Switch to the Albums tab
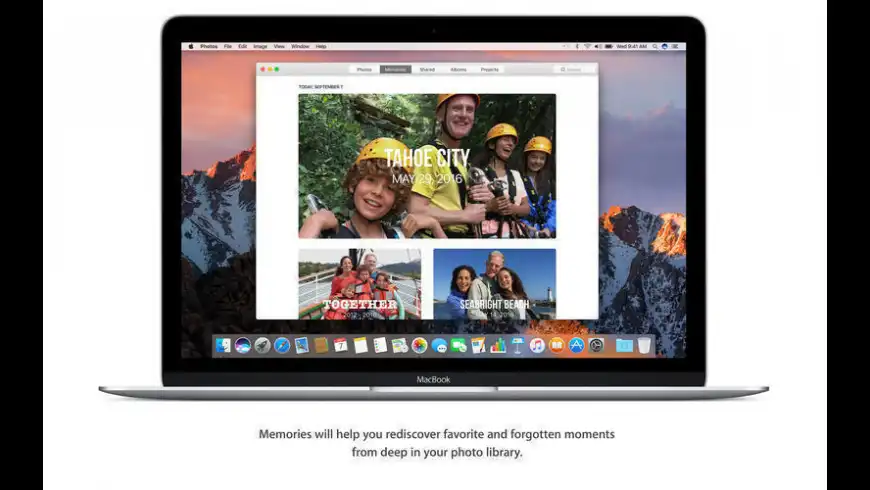The width and height of the screenshot is (870, 490). [458, 69]
